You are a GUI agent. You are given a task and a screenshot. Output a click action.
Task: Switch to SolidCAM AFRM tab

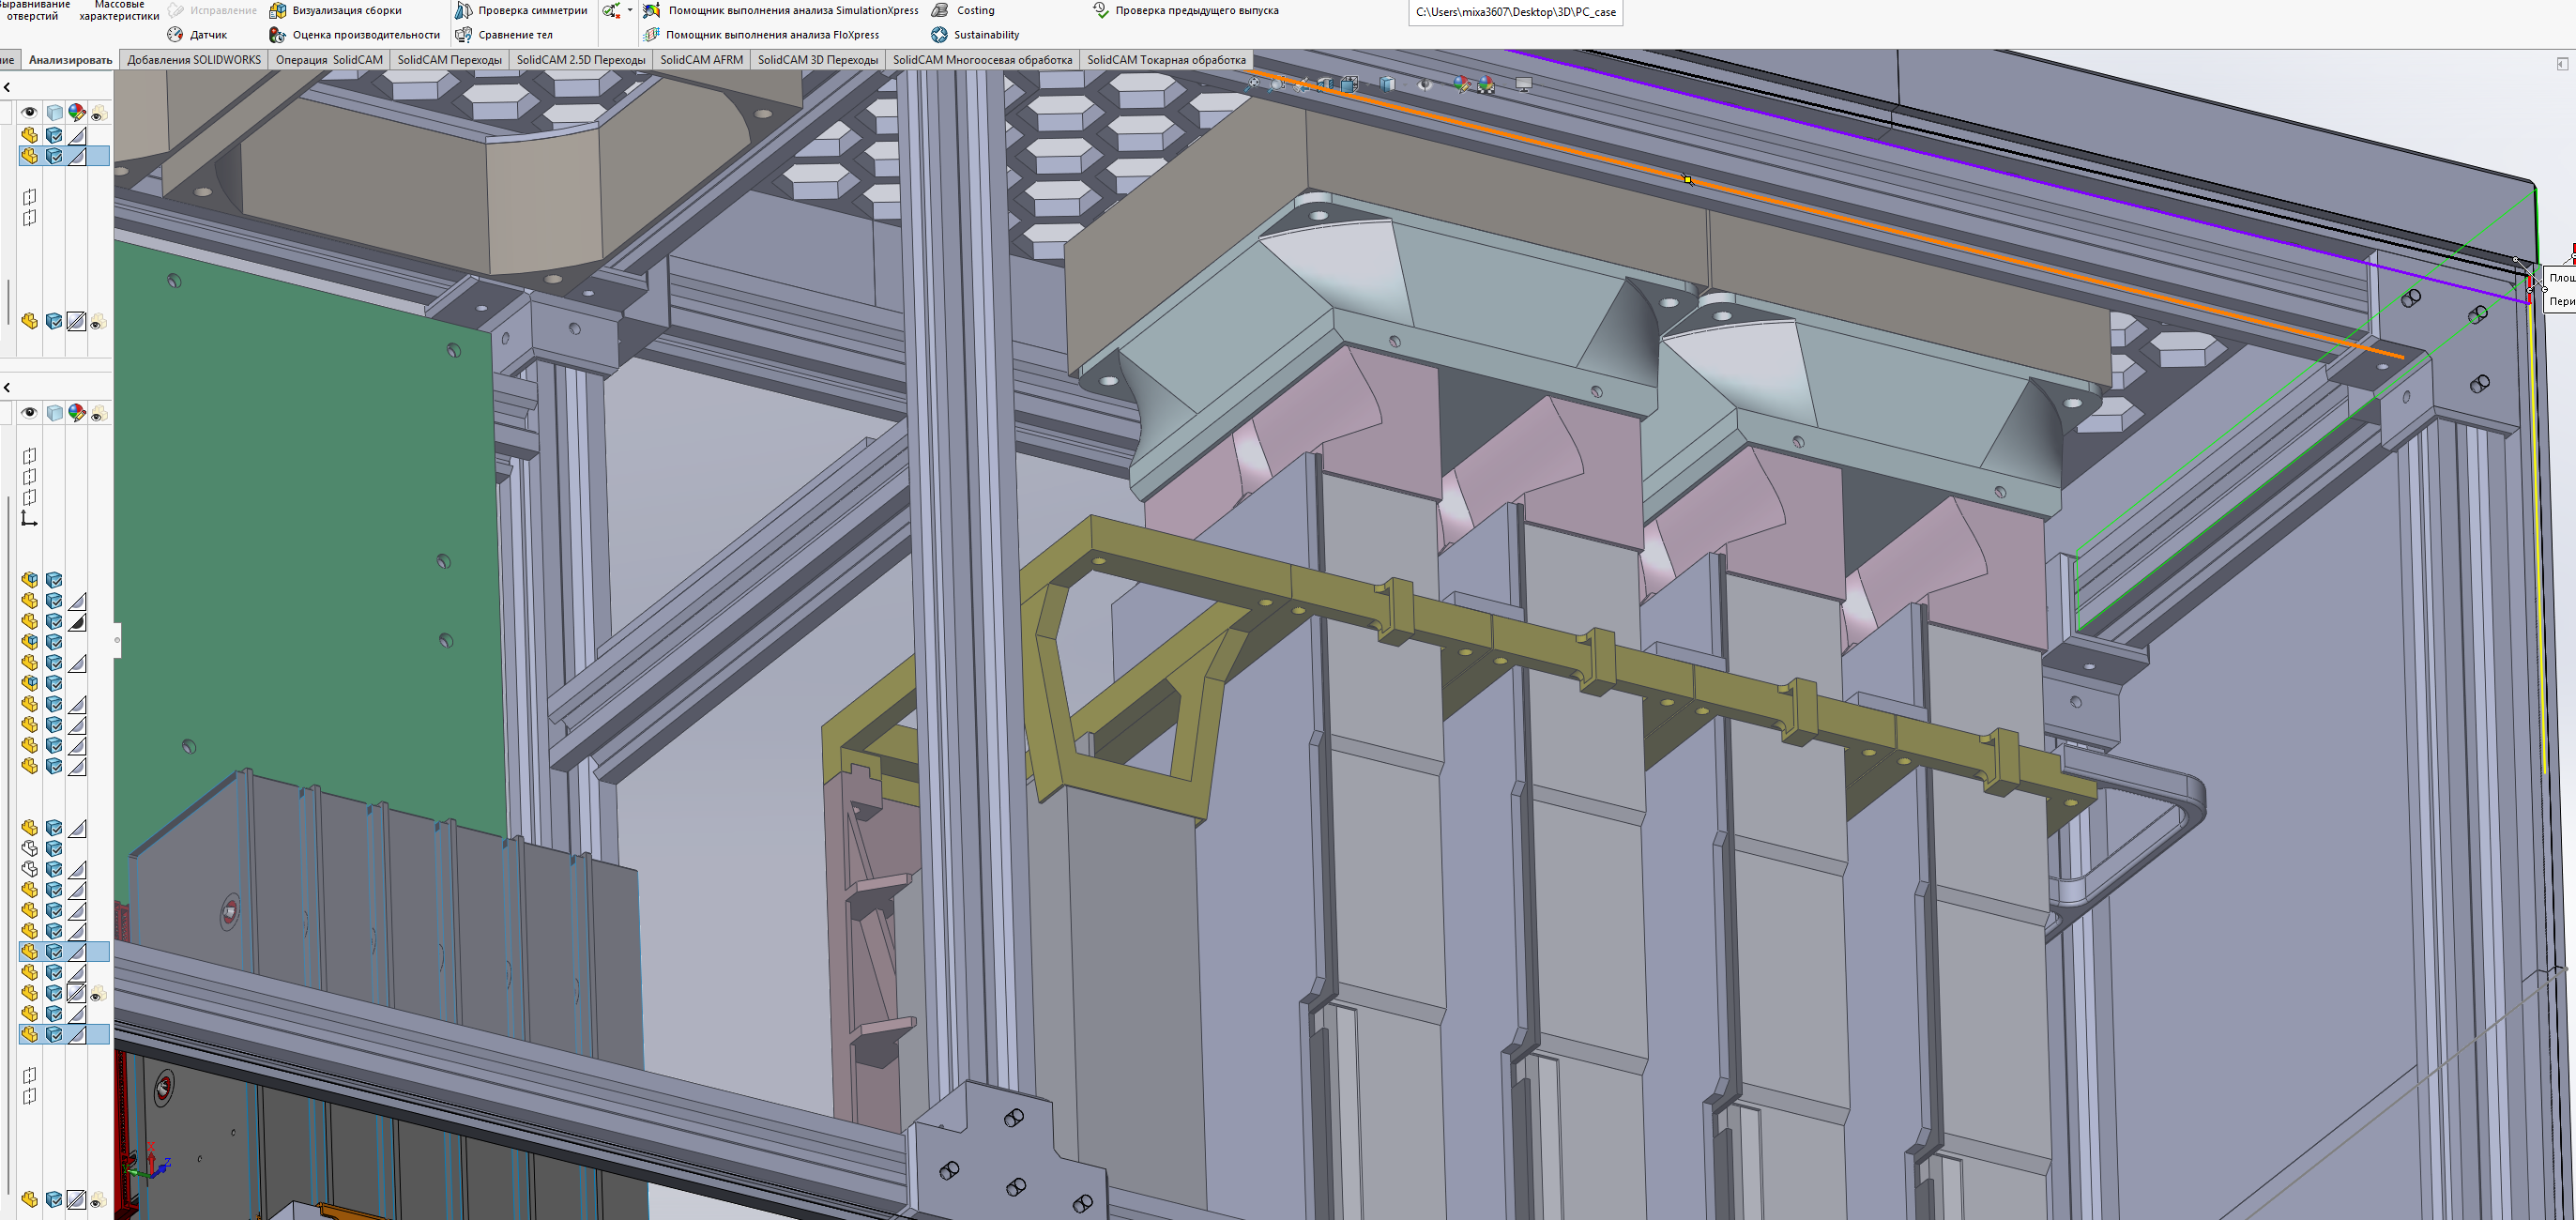click(x=701, y=60)
